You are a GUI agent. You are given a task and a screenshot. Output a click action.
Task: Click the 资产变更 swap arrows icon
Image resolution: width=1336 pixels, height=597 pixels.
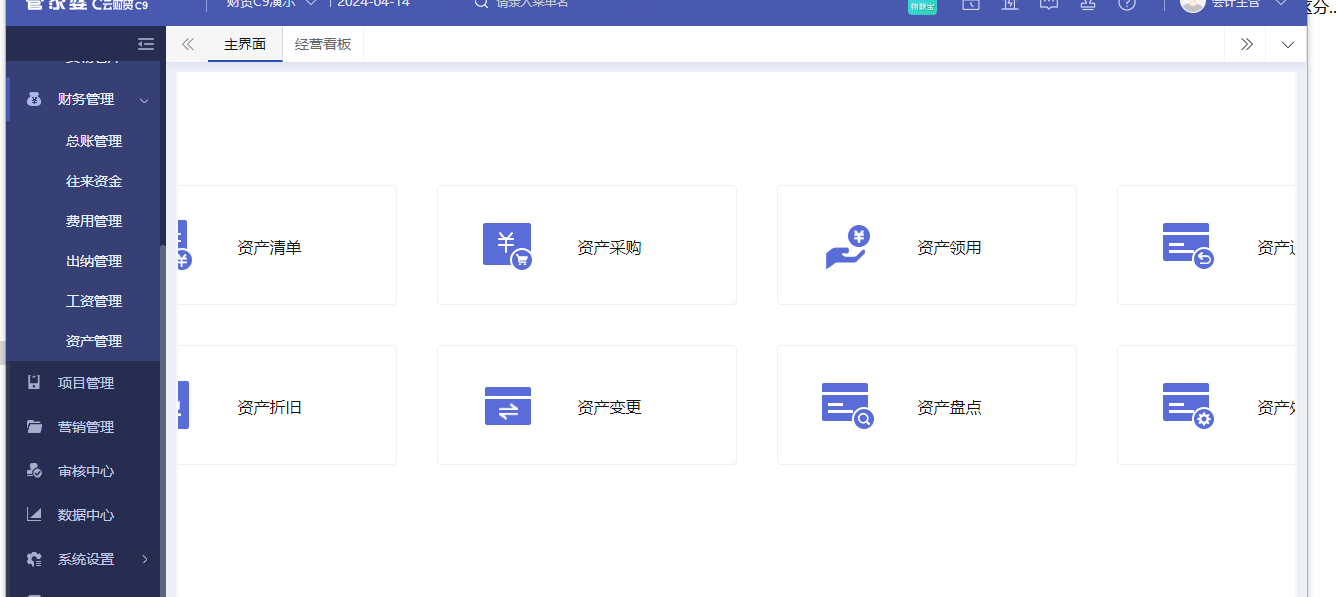point(508,406)
